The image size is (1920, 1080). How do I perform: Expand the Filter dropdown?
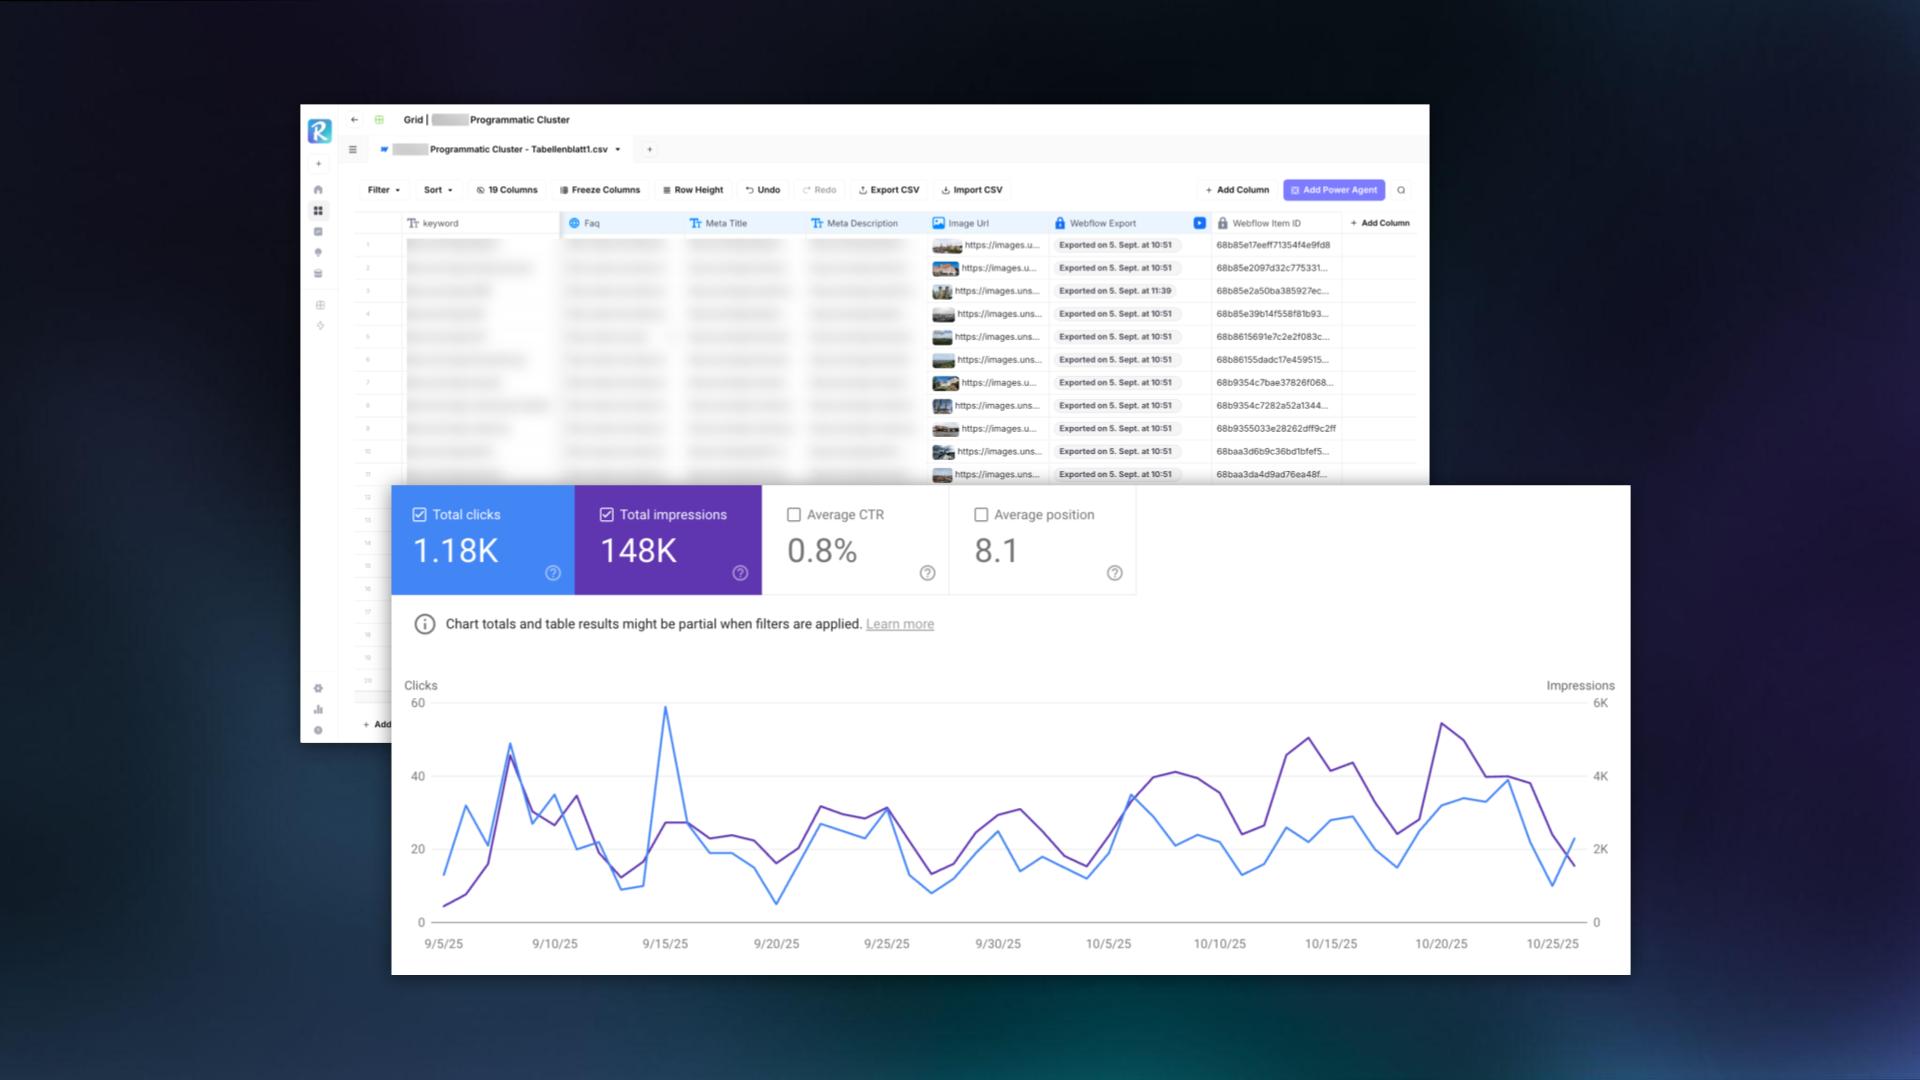coord(384,190)
